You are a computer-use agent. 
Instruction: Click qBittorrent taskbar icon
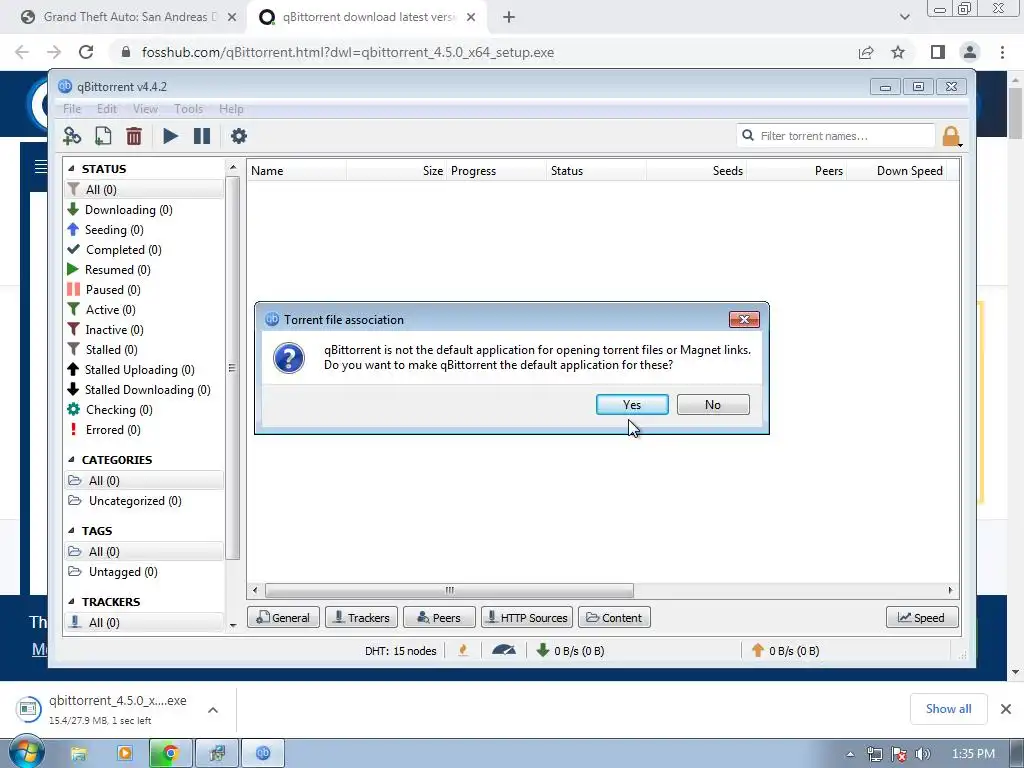pyautogui.click(x=263, y=753)
